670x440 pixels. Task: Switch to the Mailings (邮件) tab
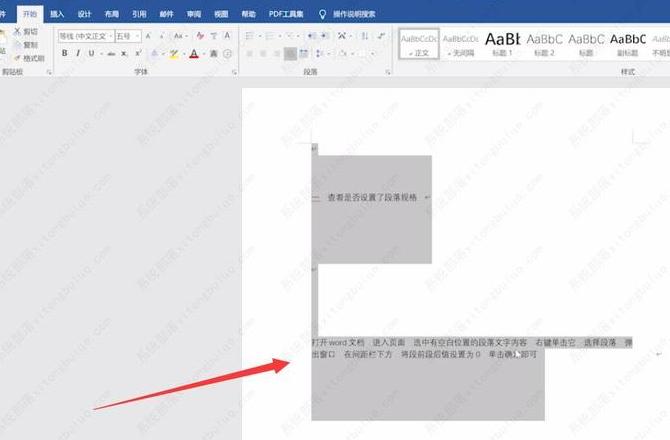166,14
